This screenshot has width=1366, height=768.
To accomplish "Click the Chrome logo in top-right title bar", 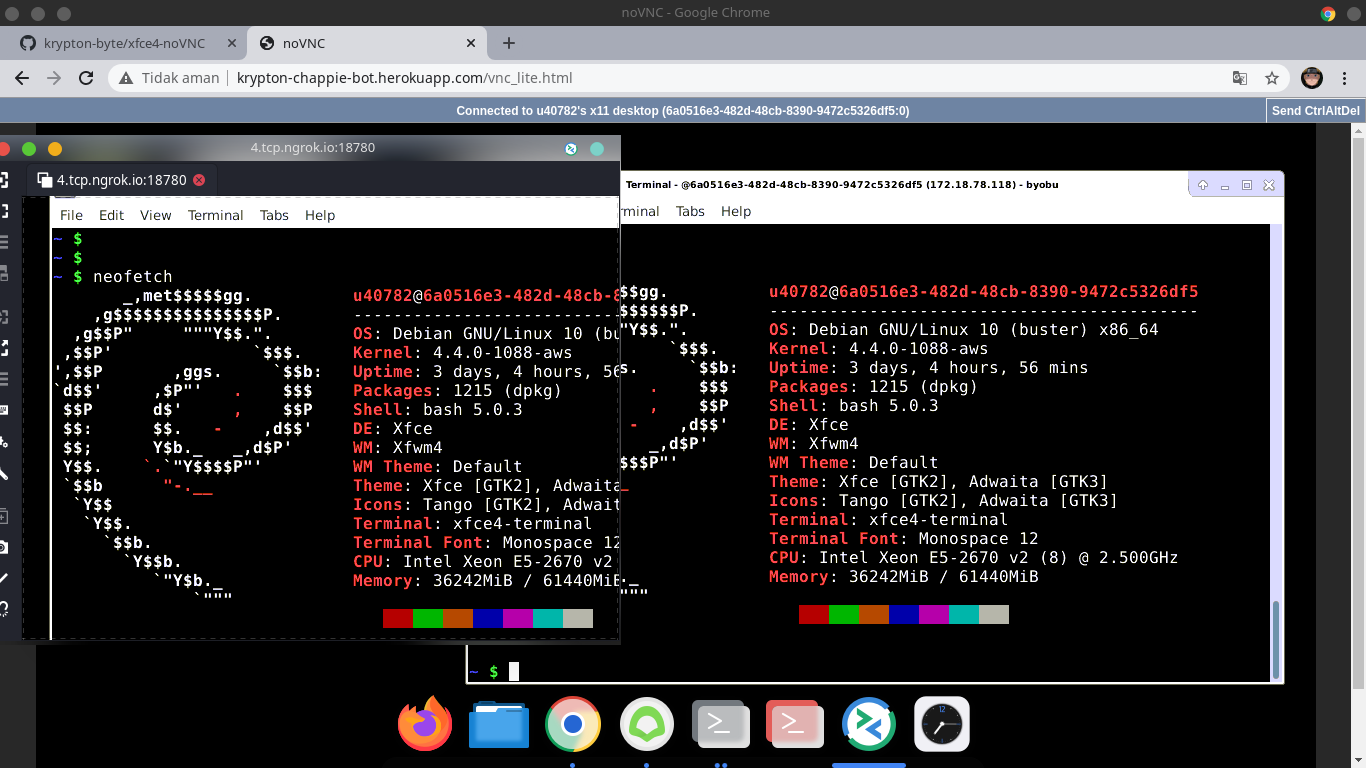I will point(1328,13).
